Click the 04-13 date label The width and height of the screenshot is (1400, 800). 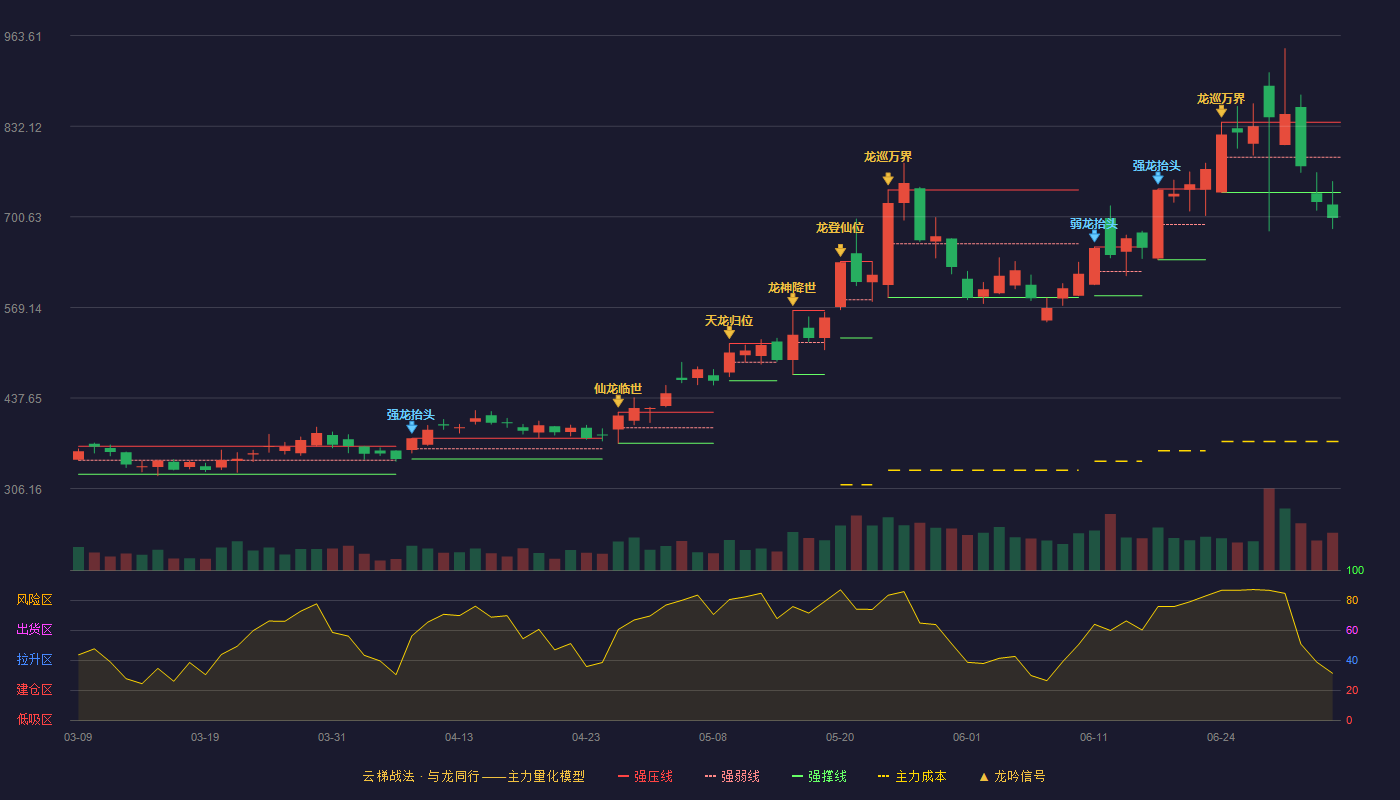point(459,737)
